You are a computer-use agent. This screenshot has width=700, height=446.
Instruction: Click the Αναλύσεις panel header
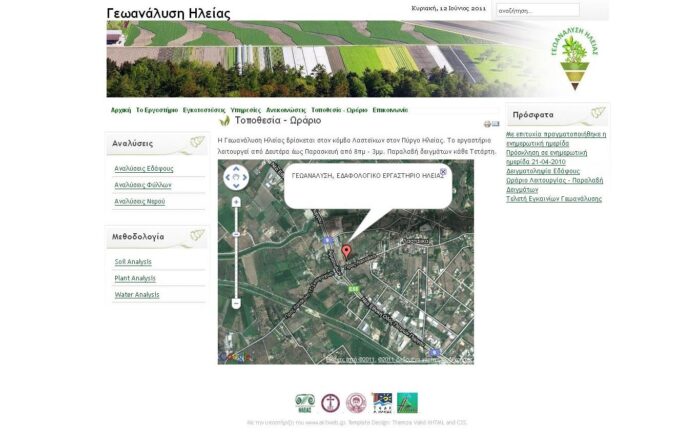tap(157, 143)
